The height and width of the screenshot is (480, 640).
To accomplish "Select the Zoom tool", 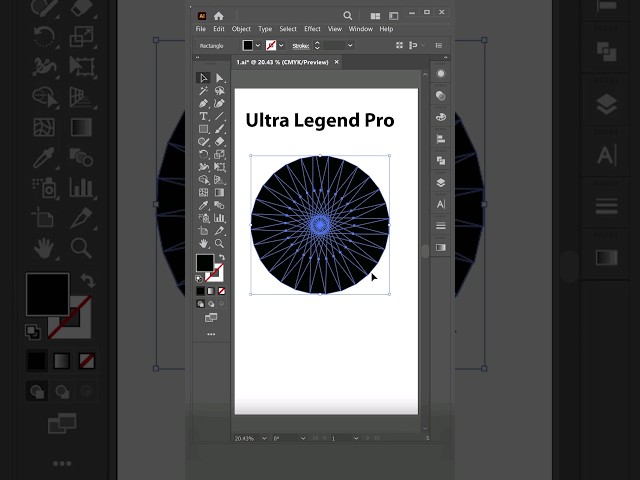I will 219,244.
